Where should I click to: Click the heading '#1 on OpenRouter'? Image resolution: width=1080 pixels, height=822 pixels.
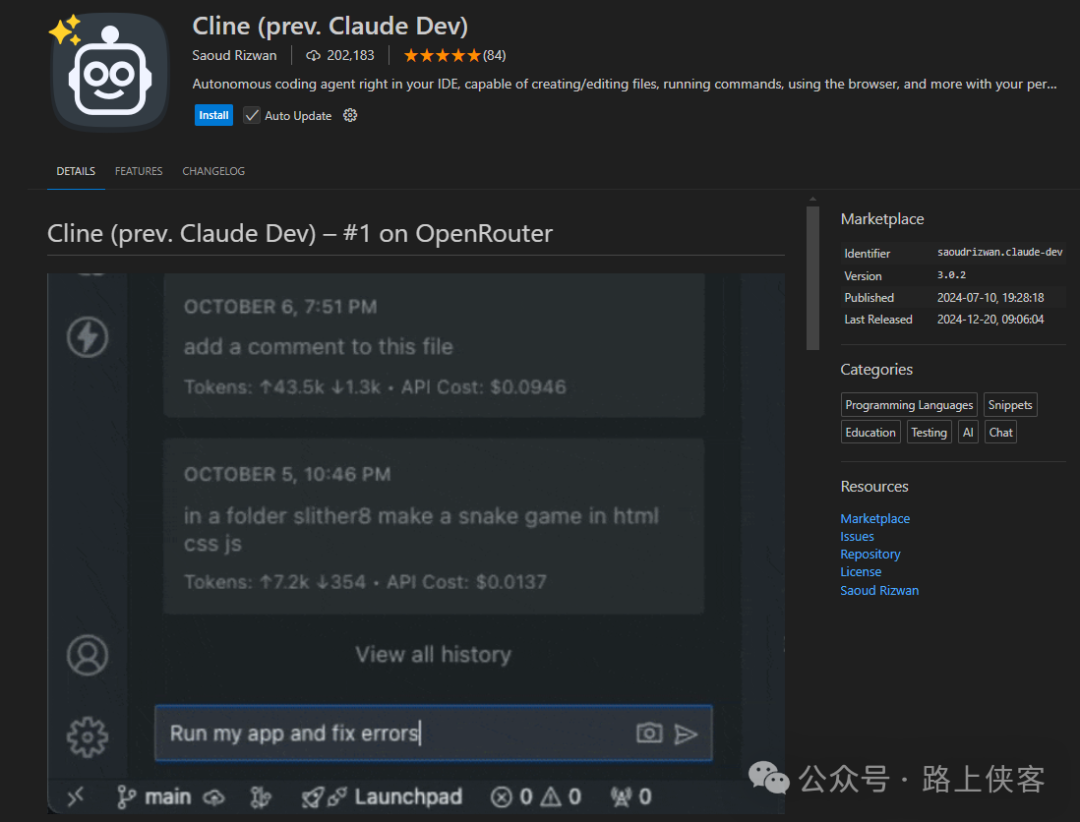[448, 234]
